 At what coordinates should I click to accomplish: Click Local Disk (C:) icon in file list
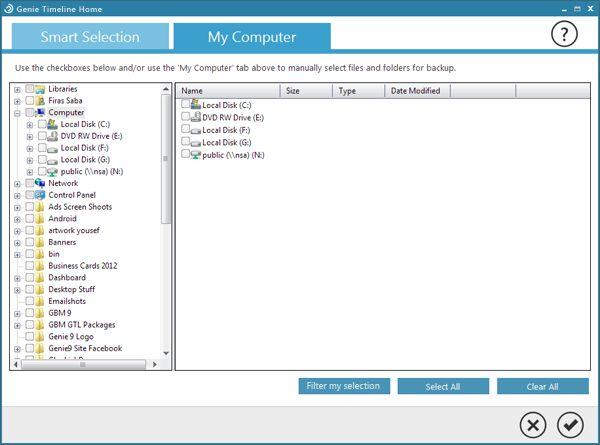coord(196,104)
